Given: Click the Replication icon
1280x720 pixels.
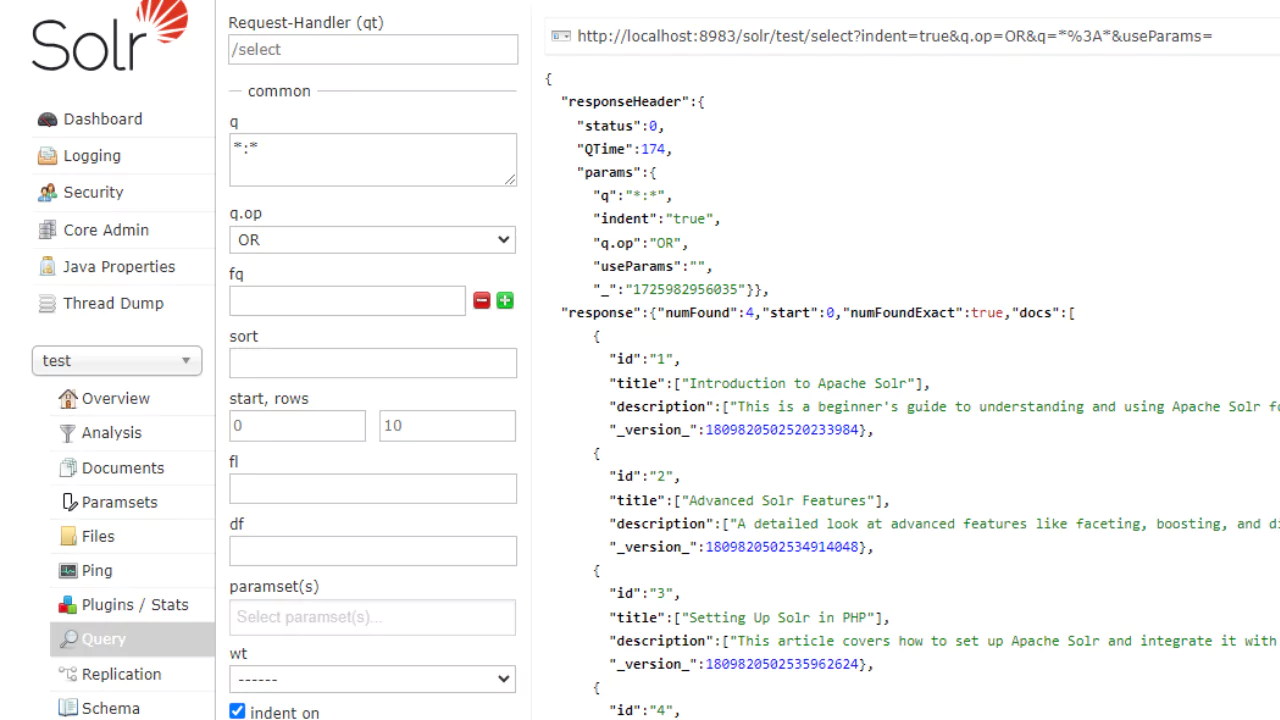Looking at the screenshot, I should tap(68, 674).
